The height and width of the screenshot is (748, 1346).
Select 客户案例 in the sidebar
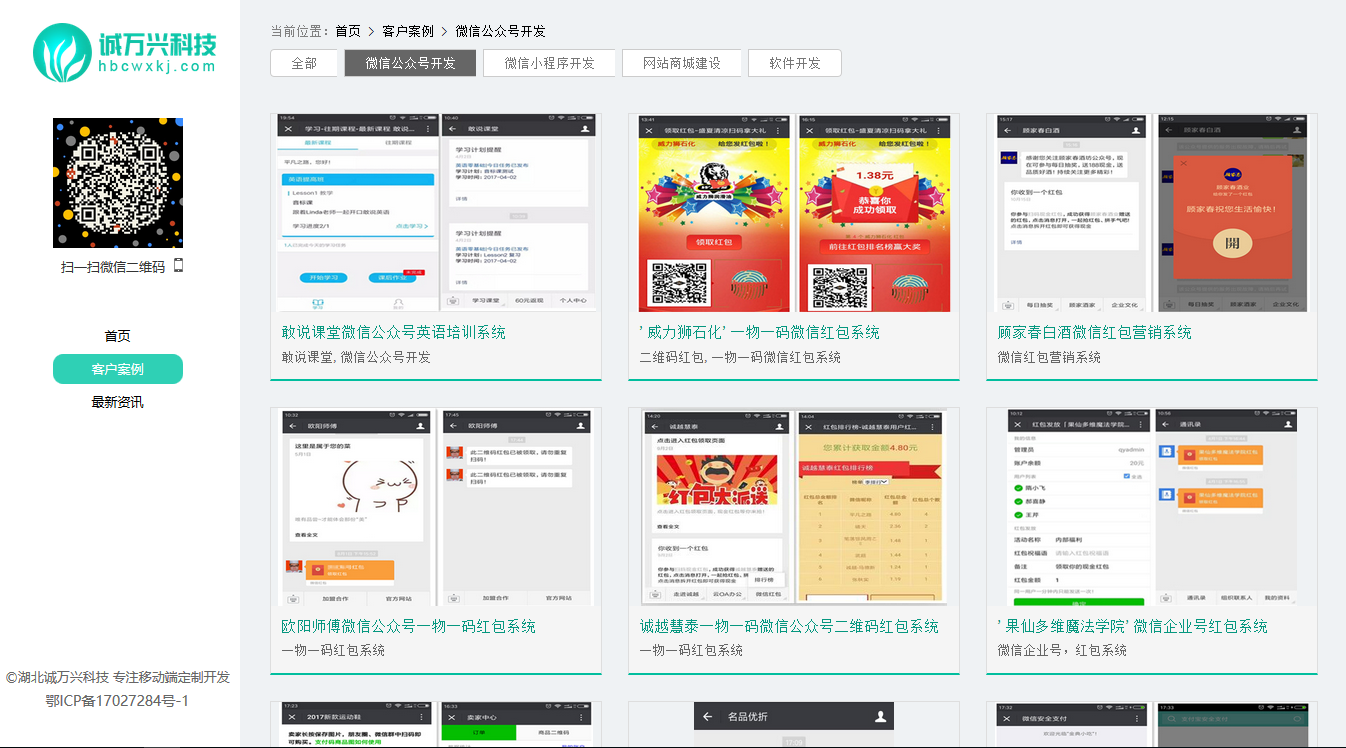pos(118,369)
